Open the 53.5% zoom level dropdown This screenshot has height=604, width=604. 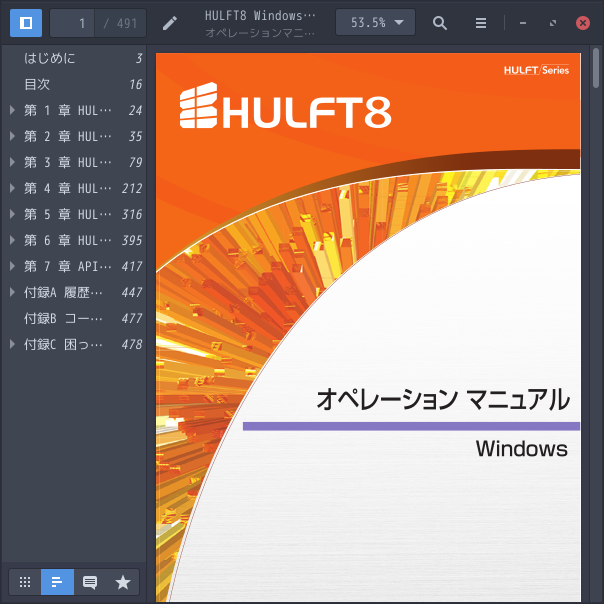375,23
